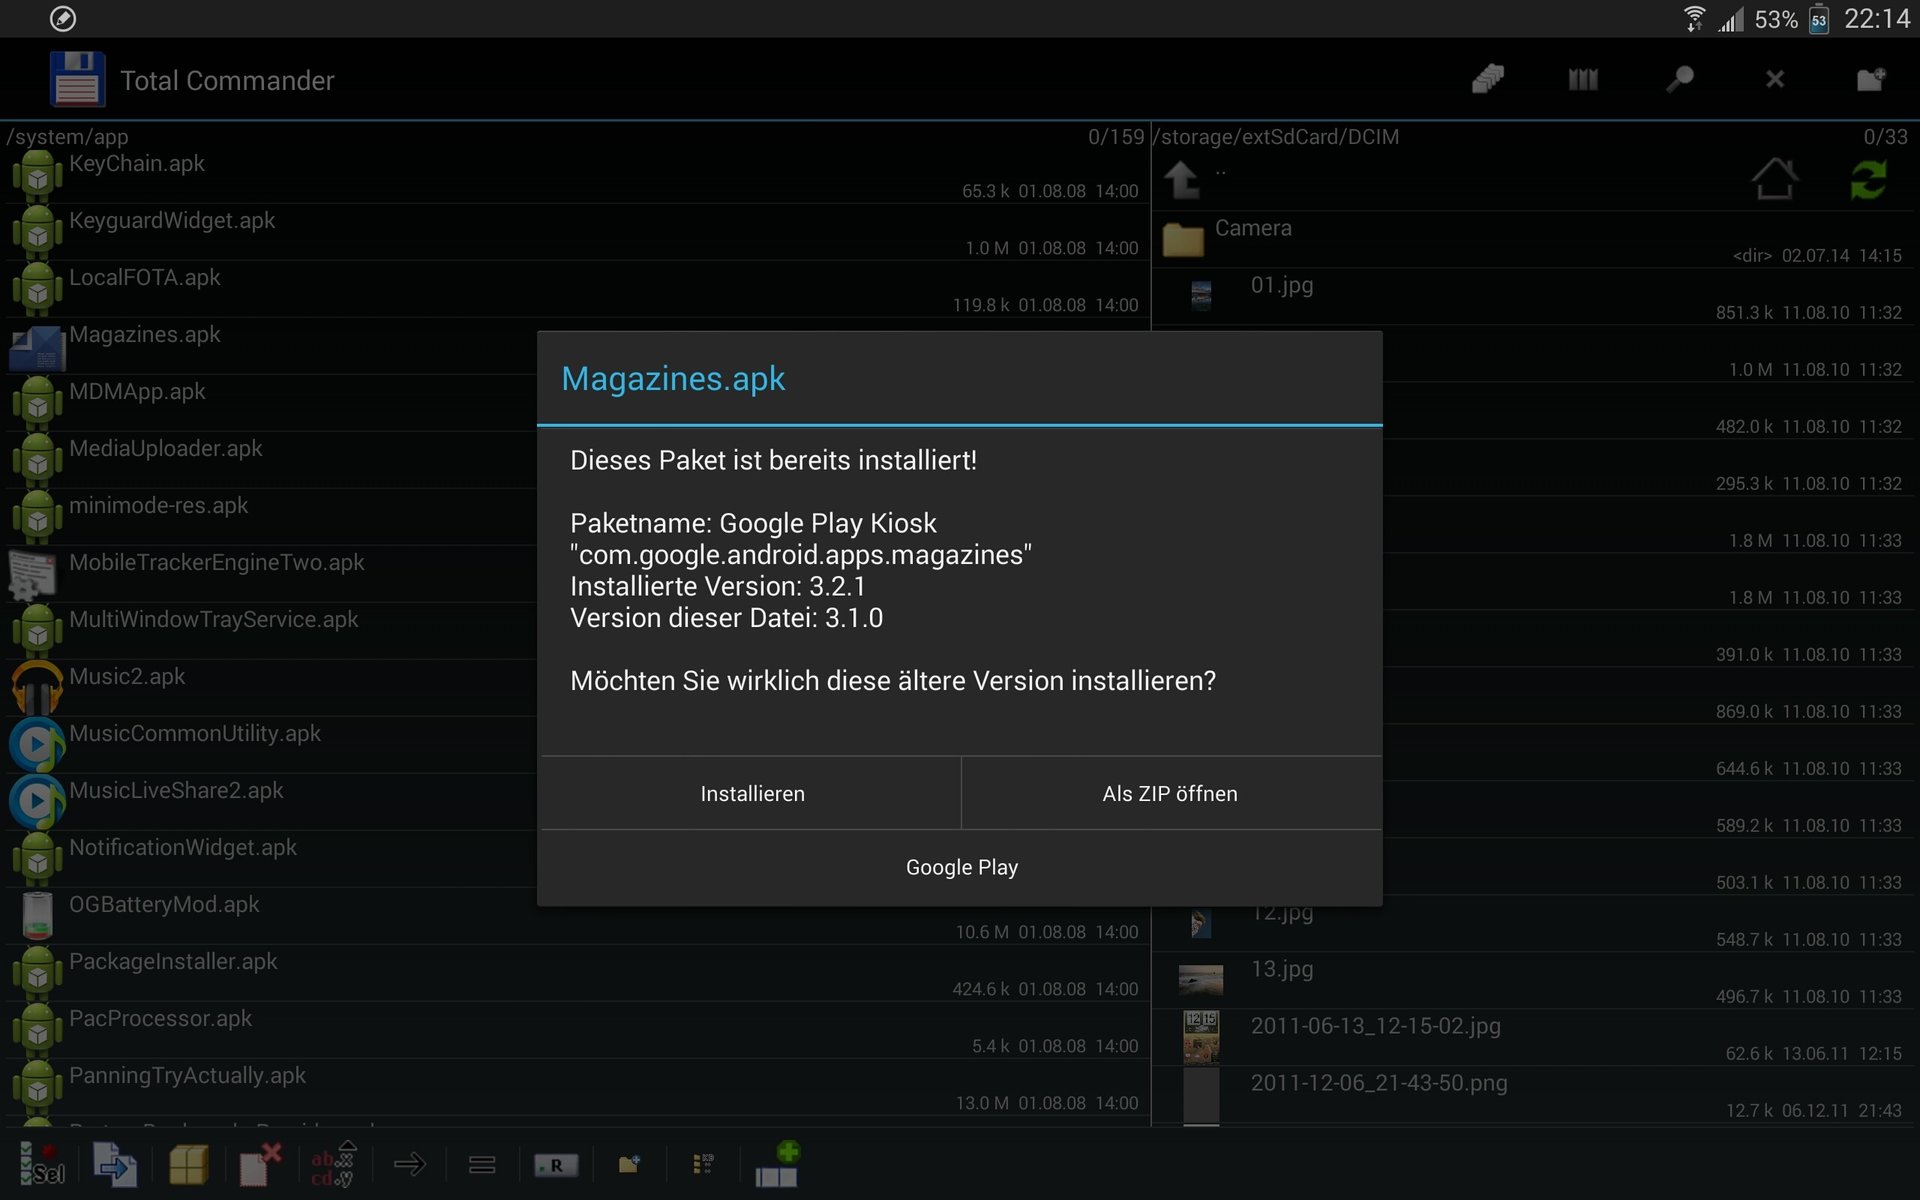Select MusicLiveShare2.apk file
The width and height of the screenshot is (1920, 1200).
(272, 802)
